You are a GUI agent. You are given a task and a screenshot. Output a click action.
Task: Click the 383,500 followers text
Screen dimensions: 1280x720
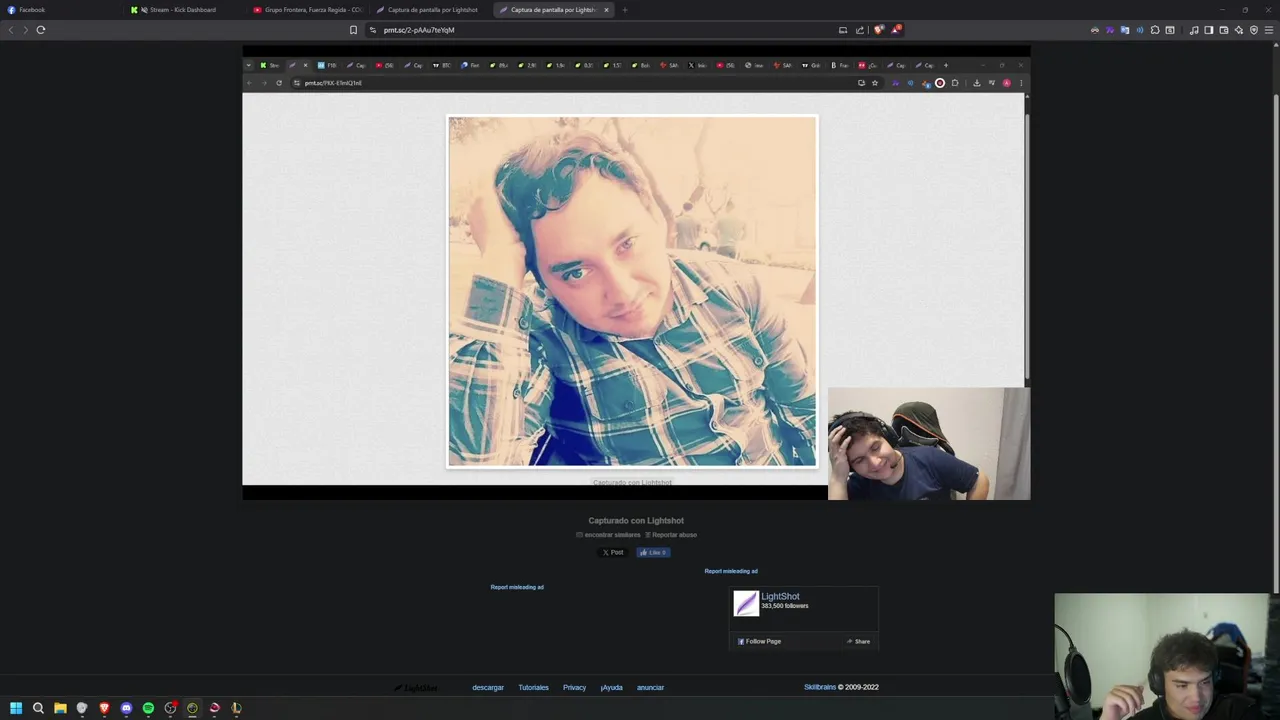[x=785, y=607]
